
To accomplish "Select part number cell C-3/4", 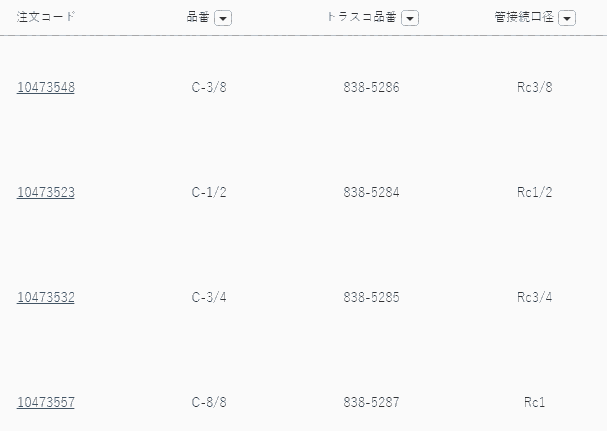I will coord(209,297).
